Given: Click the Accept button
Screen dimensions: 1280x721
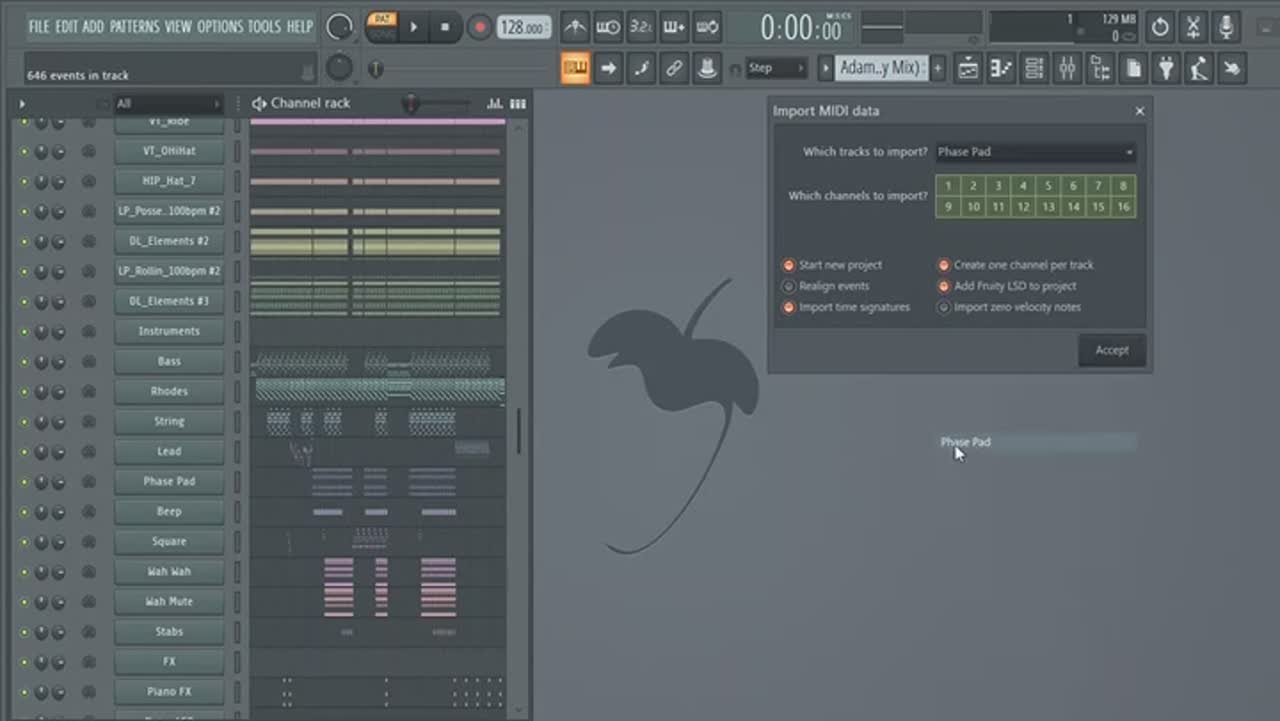Looking at the screenshot, I should [1111, 350].
